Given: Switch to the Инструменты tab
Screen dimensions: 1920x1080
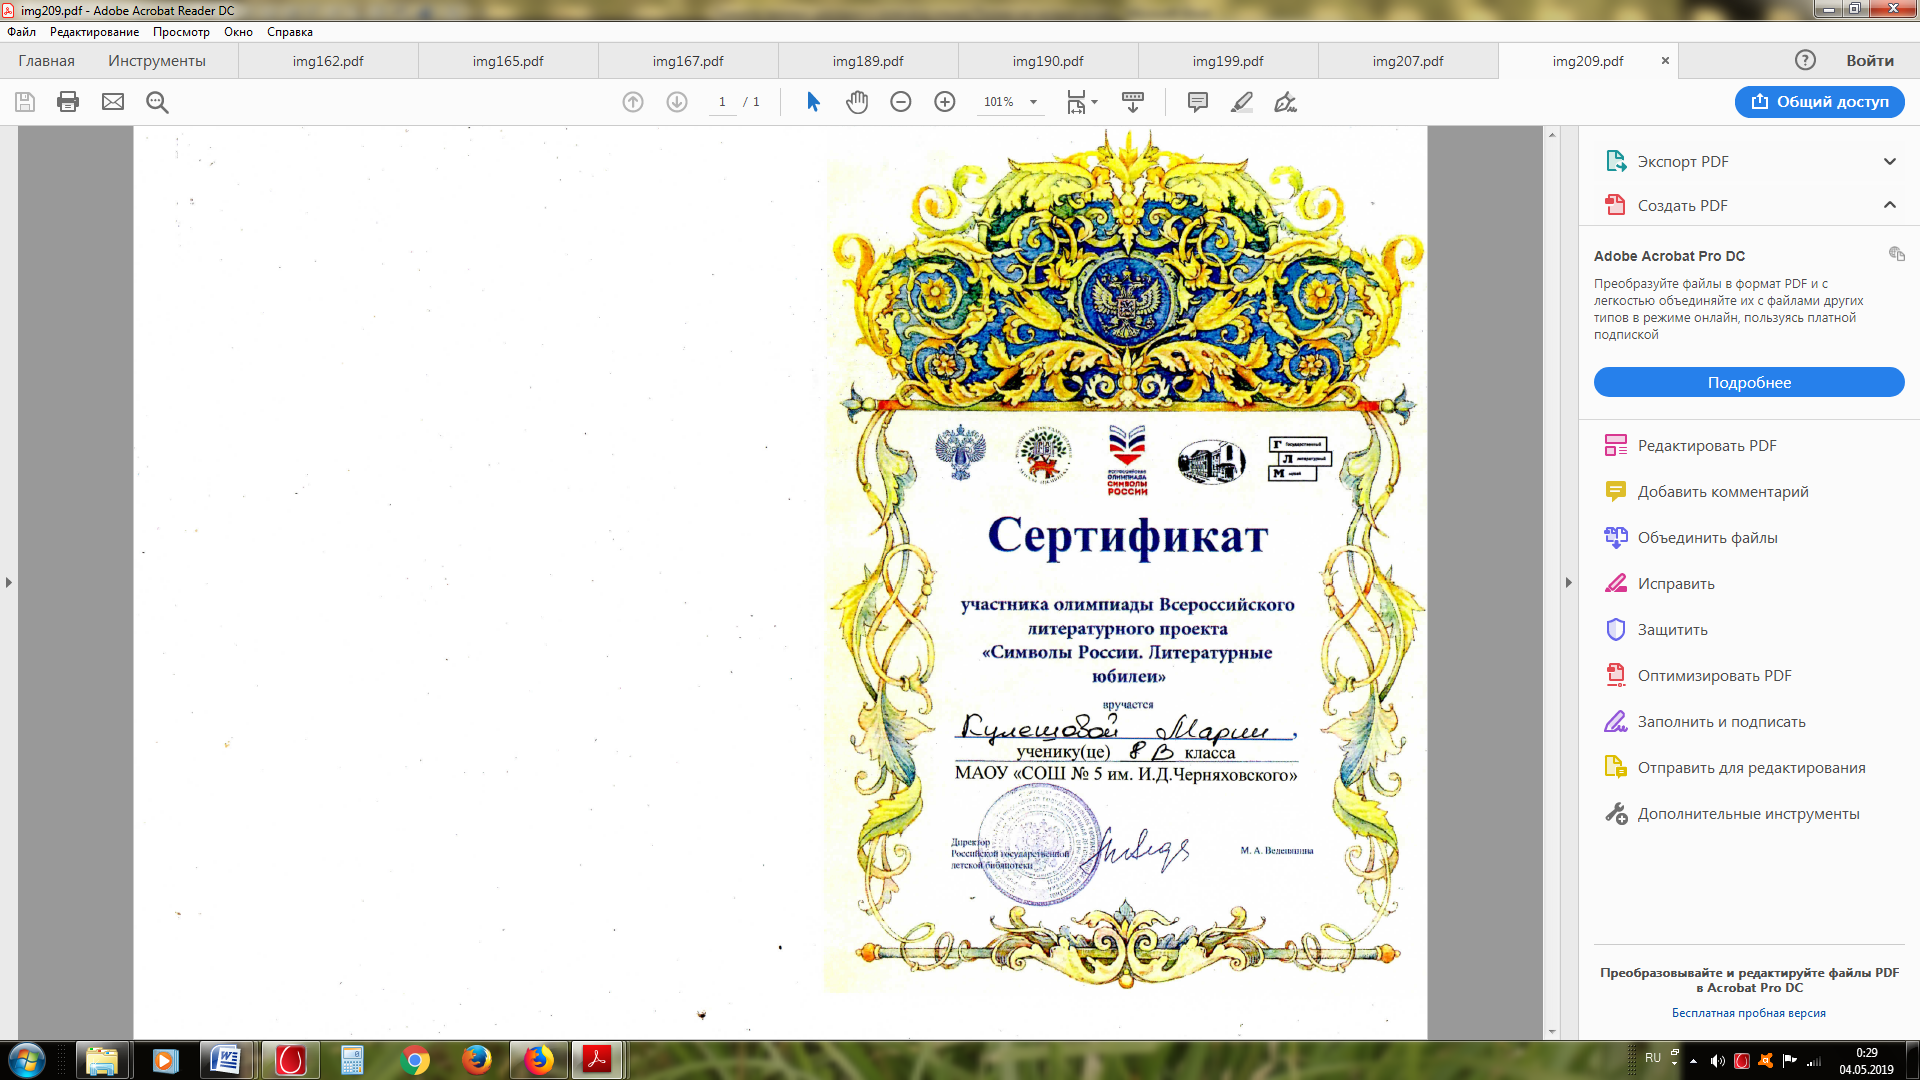Looking at the screenshot, I should (157, 61).
